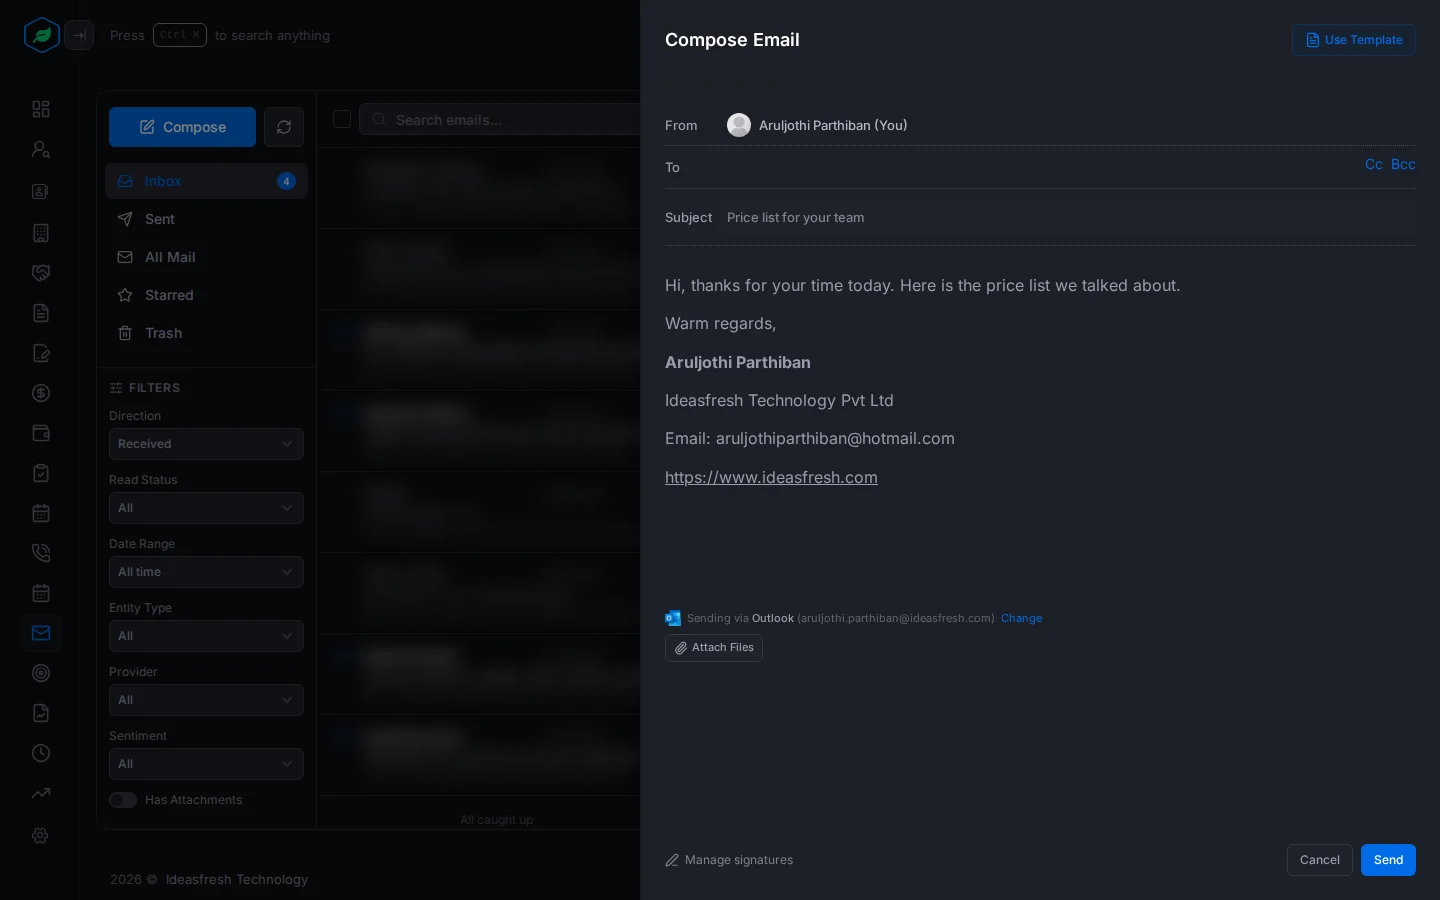1440x900 pixels.
Task: Select the All Mail folder
Action: [x=206, y=257]
